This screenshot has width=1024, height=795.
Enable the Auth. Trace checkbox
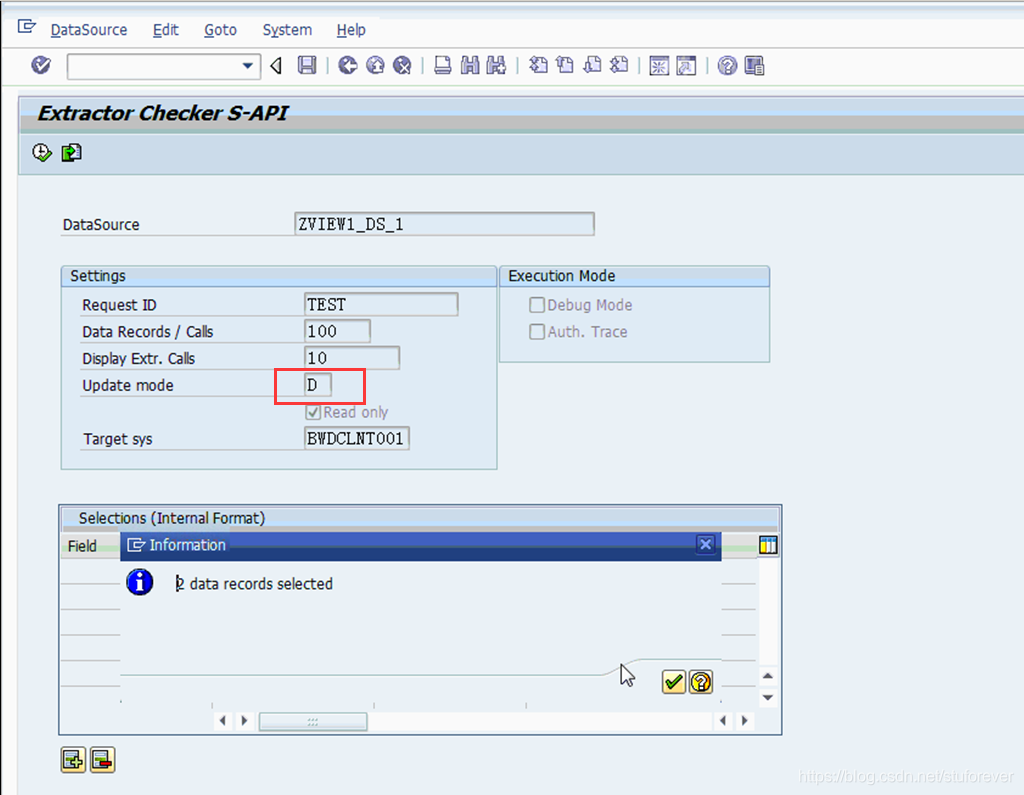coord(537,332)
